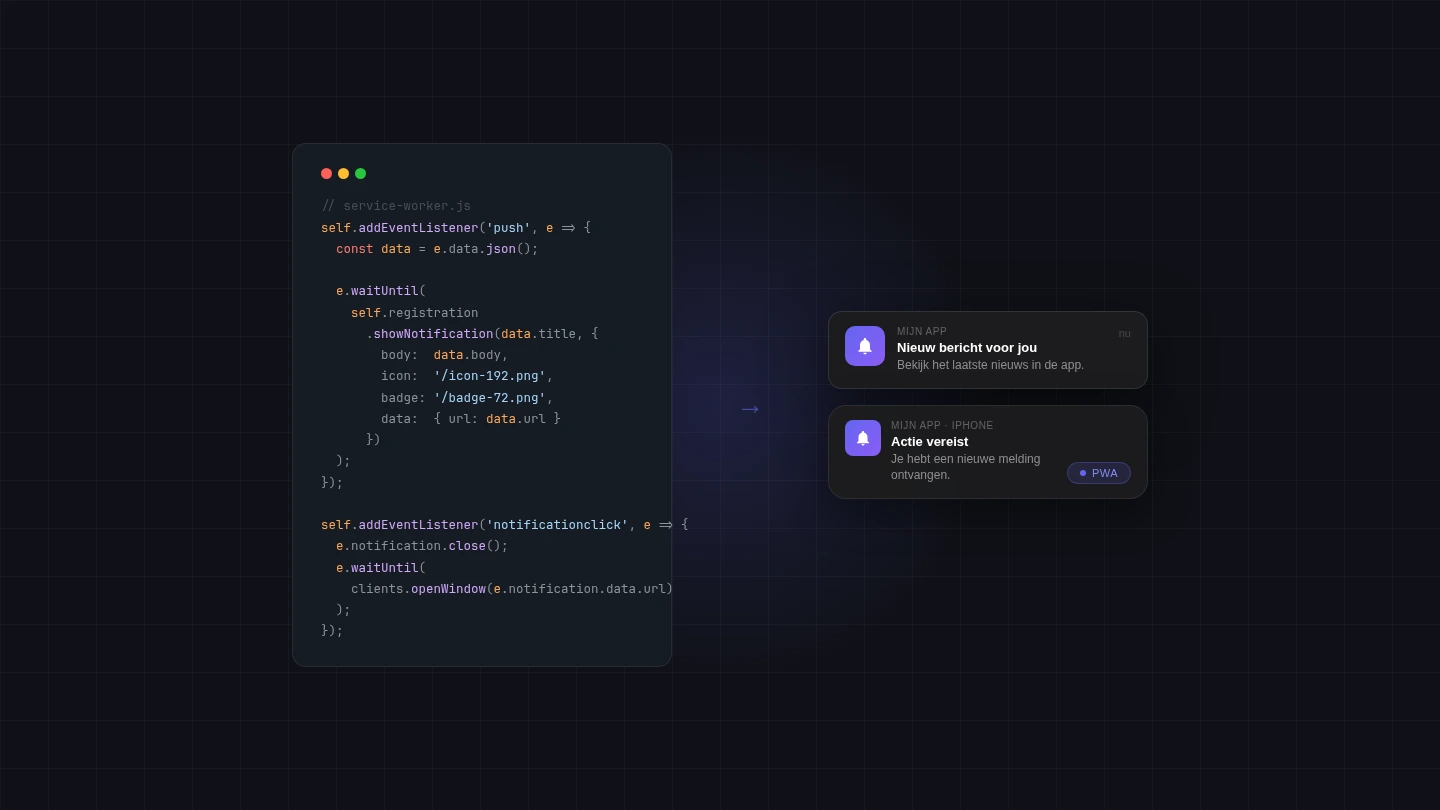Click the 'MIJN APP · IPHONE' label
The height and width of the screenshot is (810, 1440).
point(942,426)
